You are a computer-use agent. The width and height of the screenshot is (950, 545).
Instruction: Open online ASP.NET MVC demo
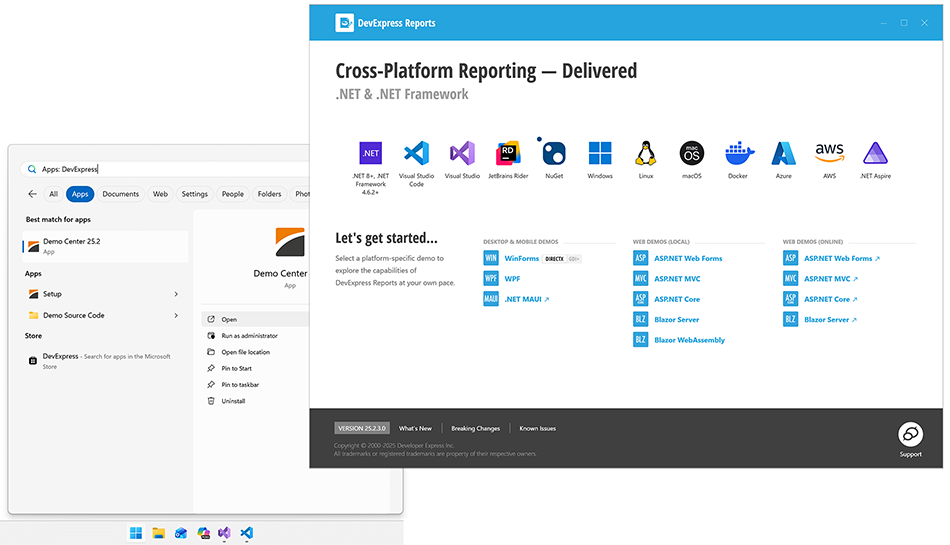831,279
